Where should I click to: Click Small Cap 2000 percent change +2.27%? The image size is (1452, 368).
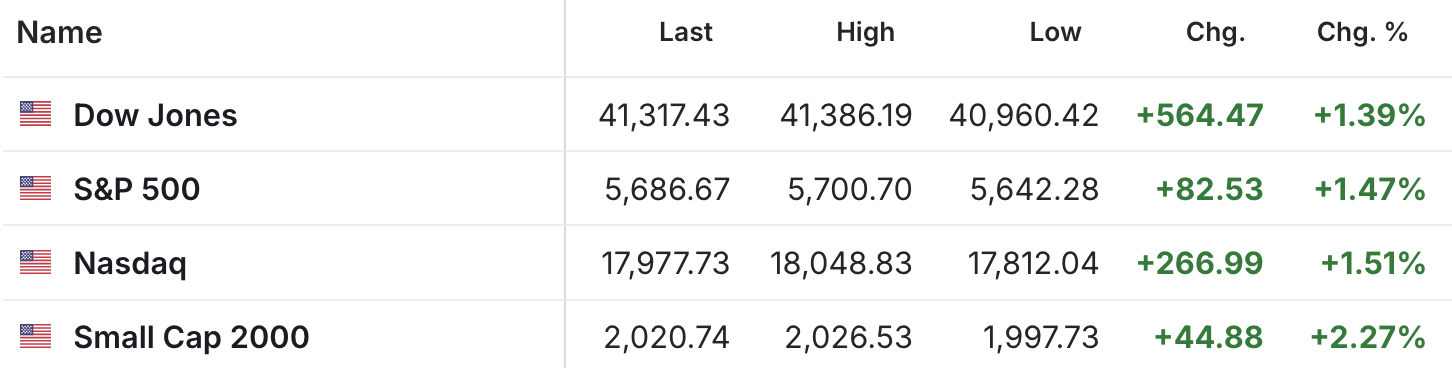click(x=1369, y=338)
